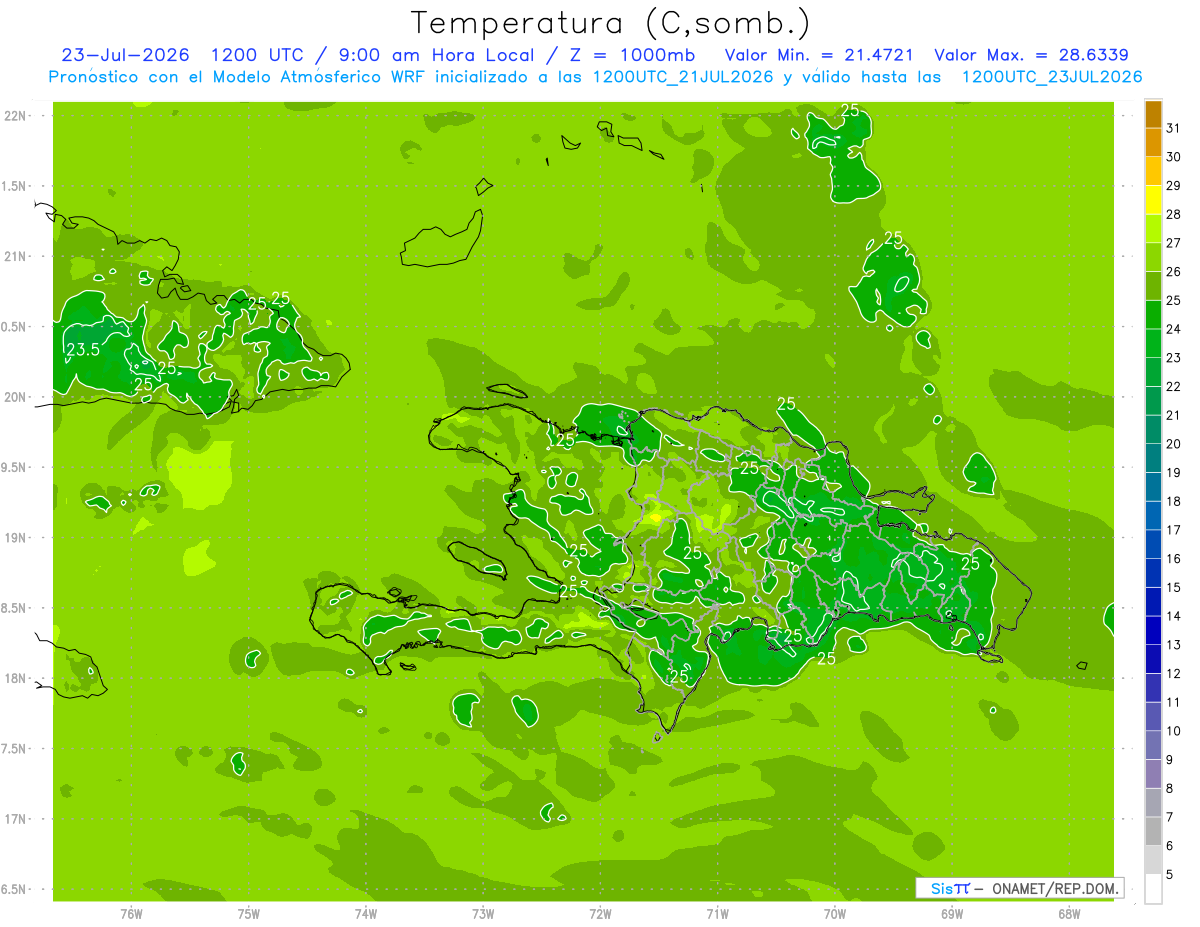Click longitude label '70W'
The width and height of the screenshot is (1200, 927).
835,913
